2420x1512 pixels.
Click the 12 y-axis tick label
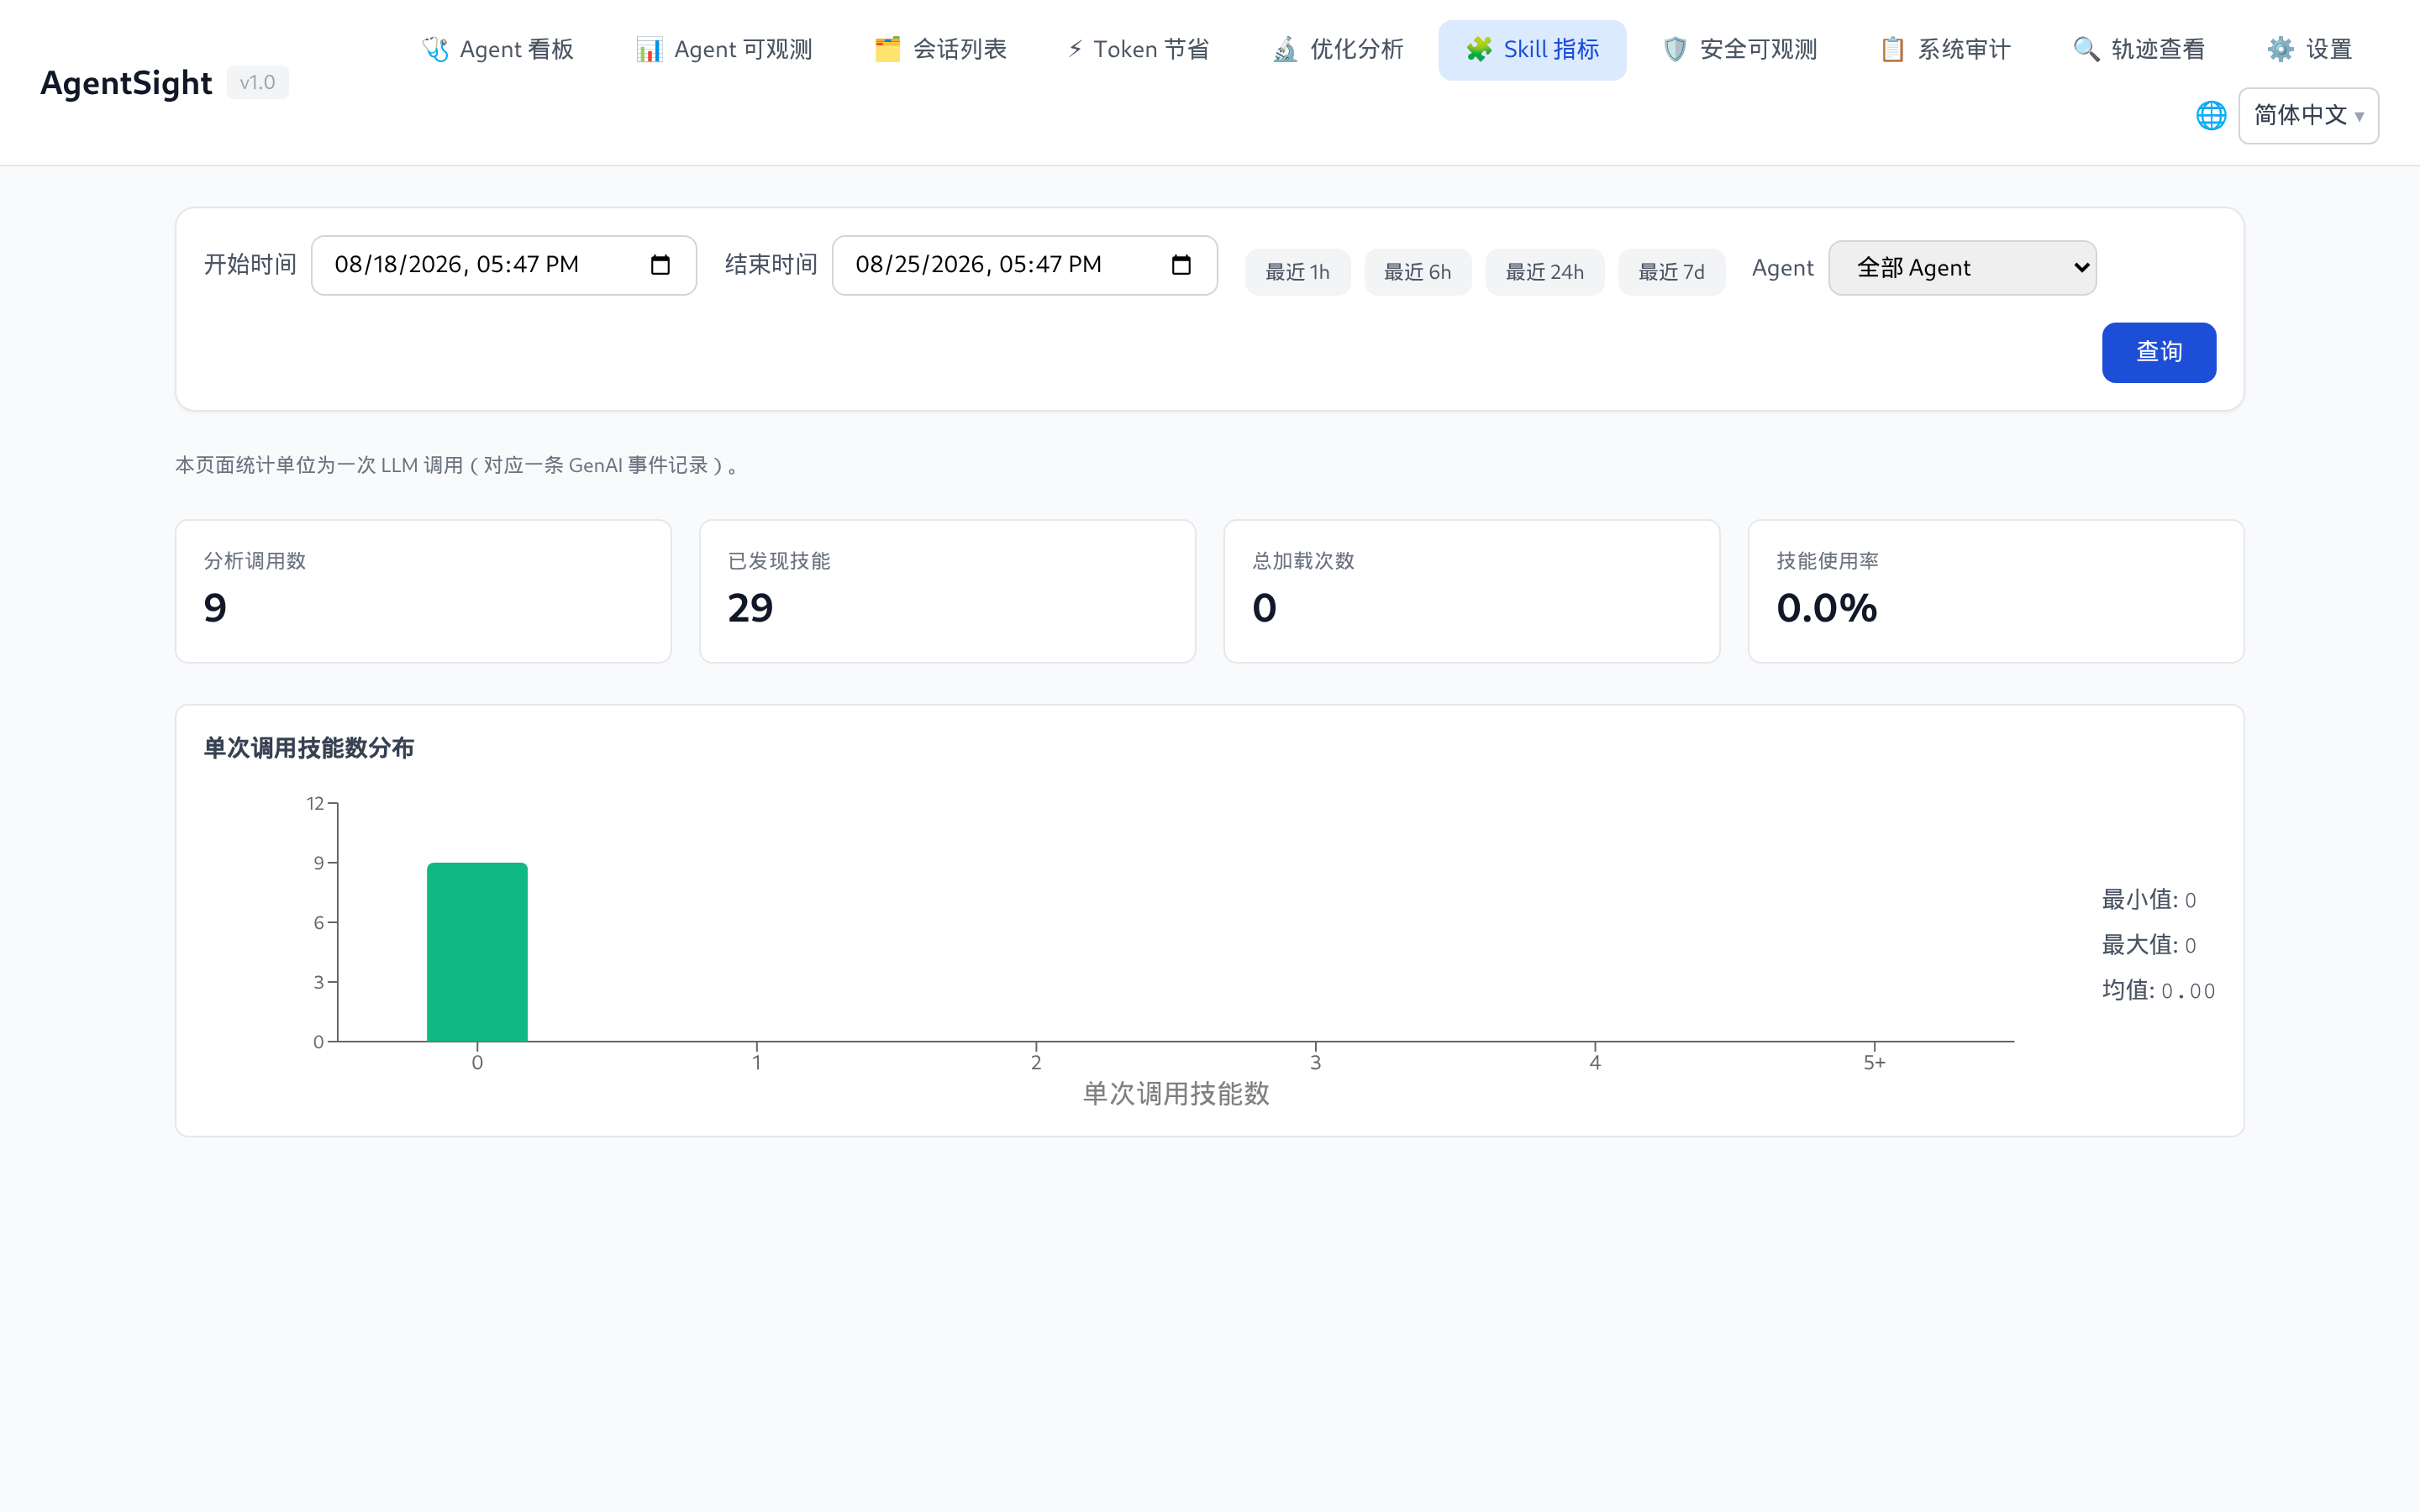pyautogui.click(x=315, y=803)
